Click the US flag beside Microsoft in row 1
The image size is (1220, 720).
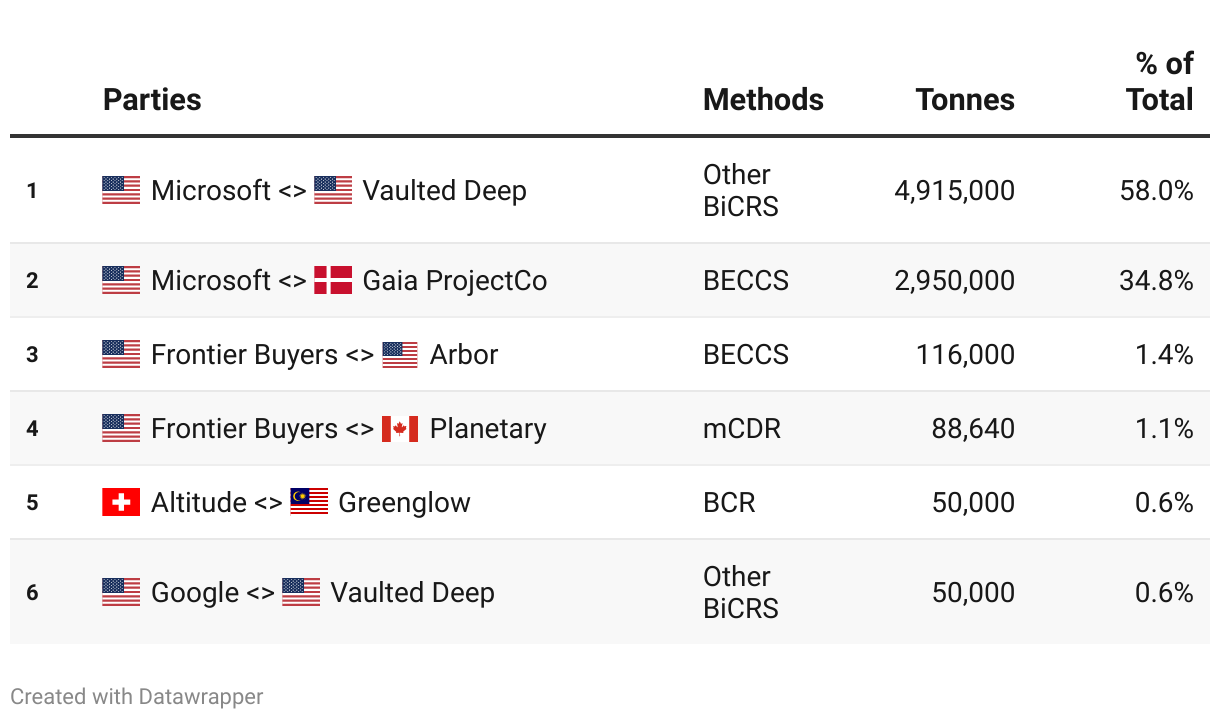click(121, 190)
